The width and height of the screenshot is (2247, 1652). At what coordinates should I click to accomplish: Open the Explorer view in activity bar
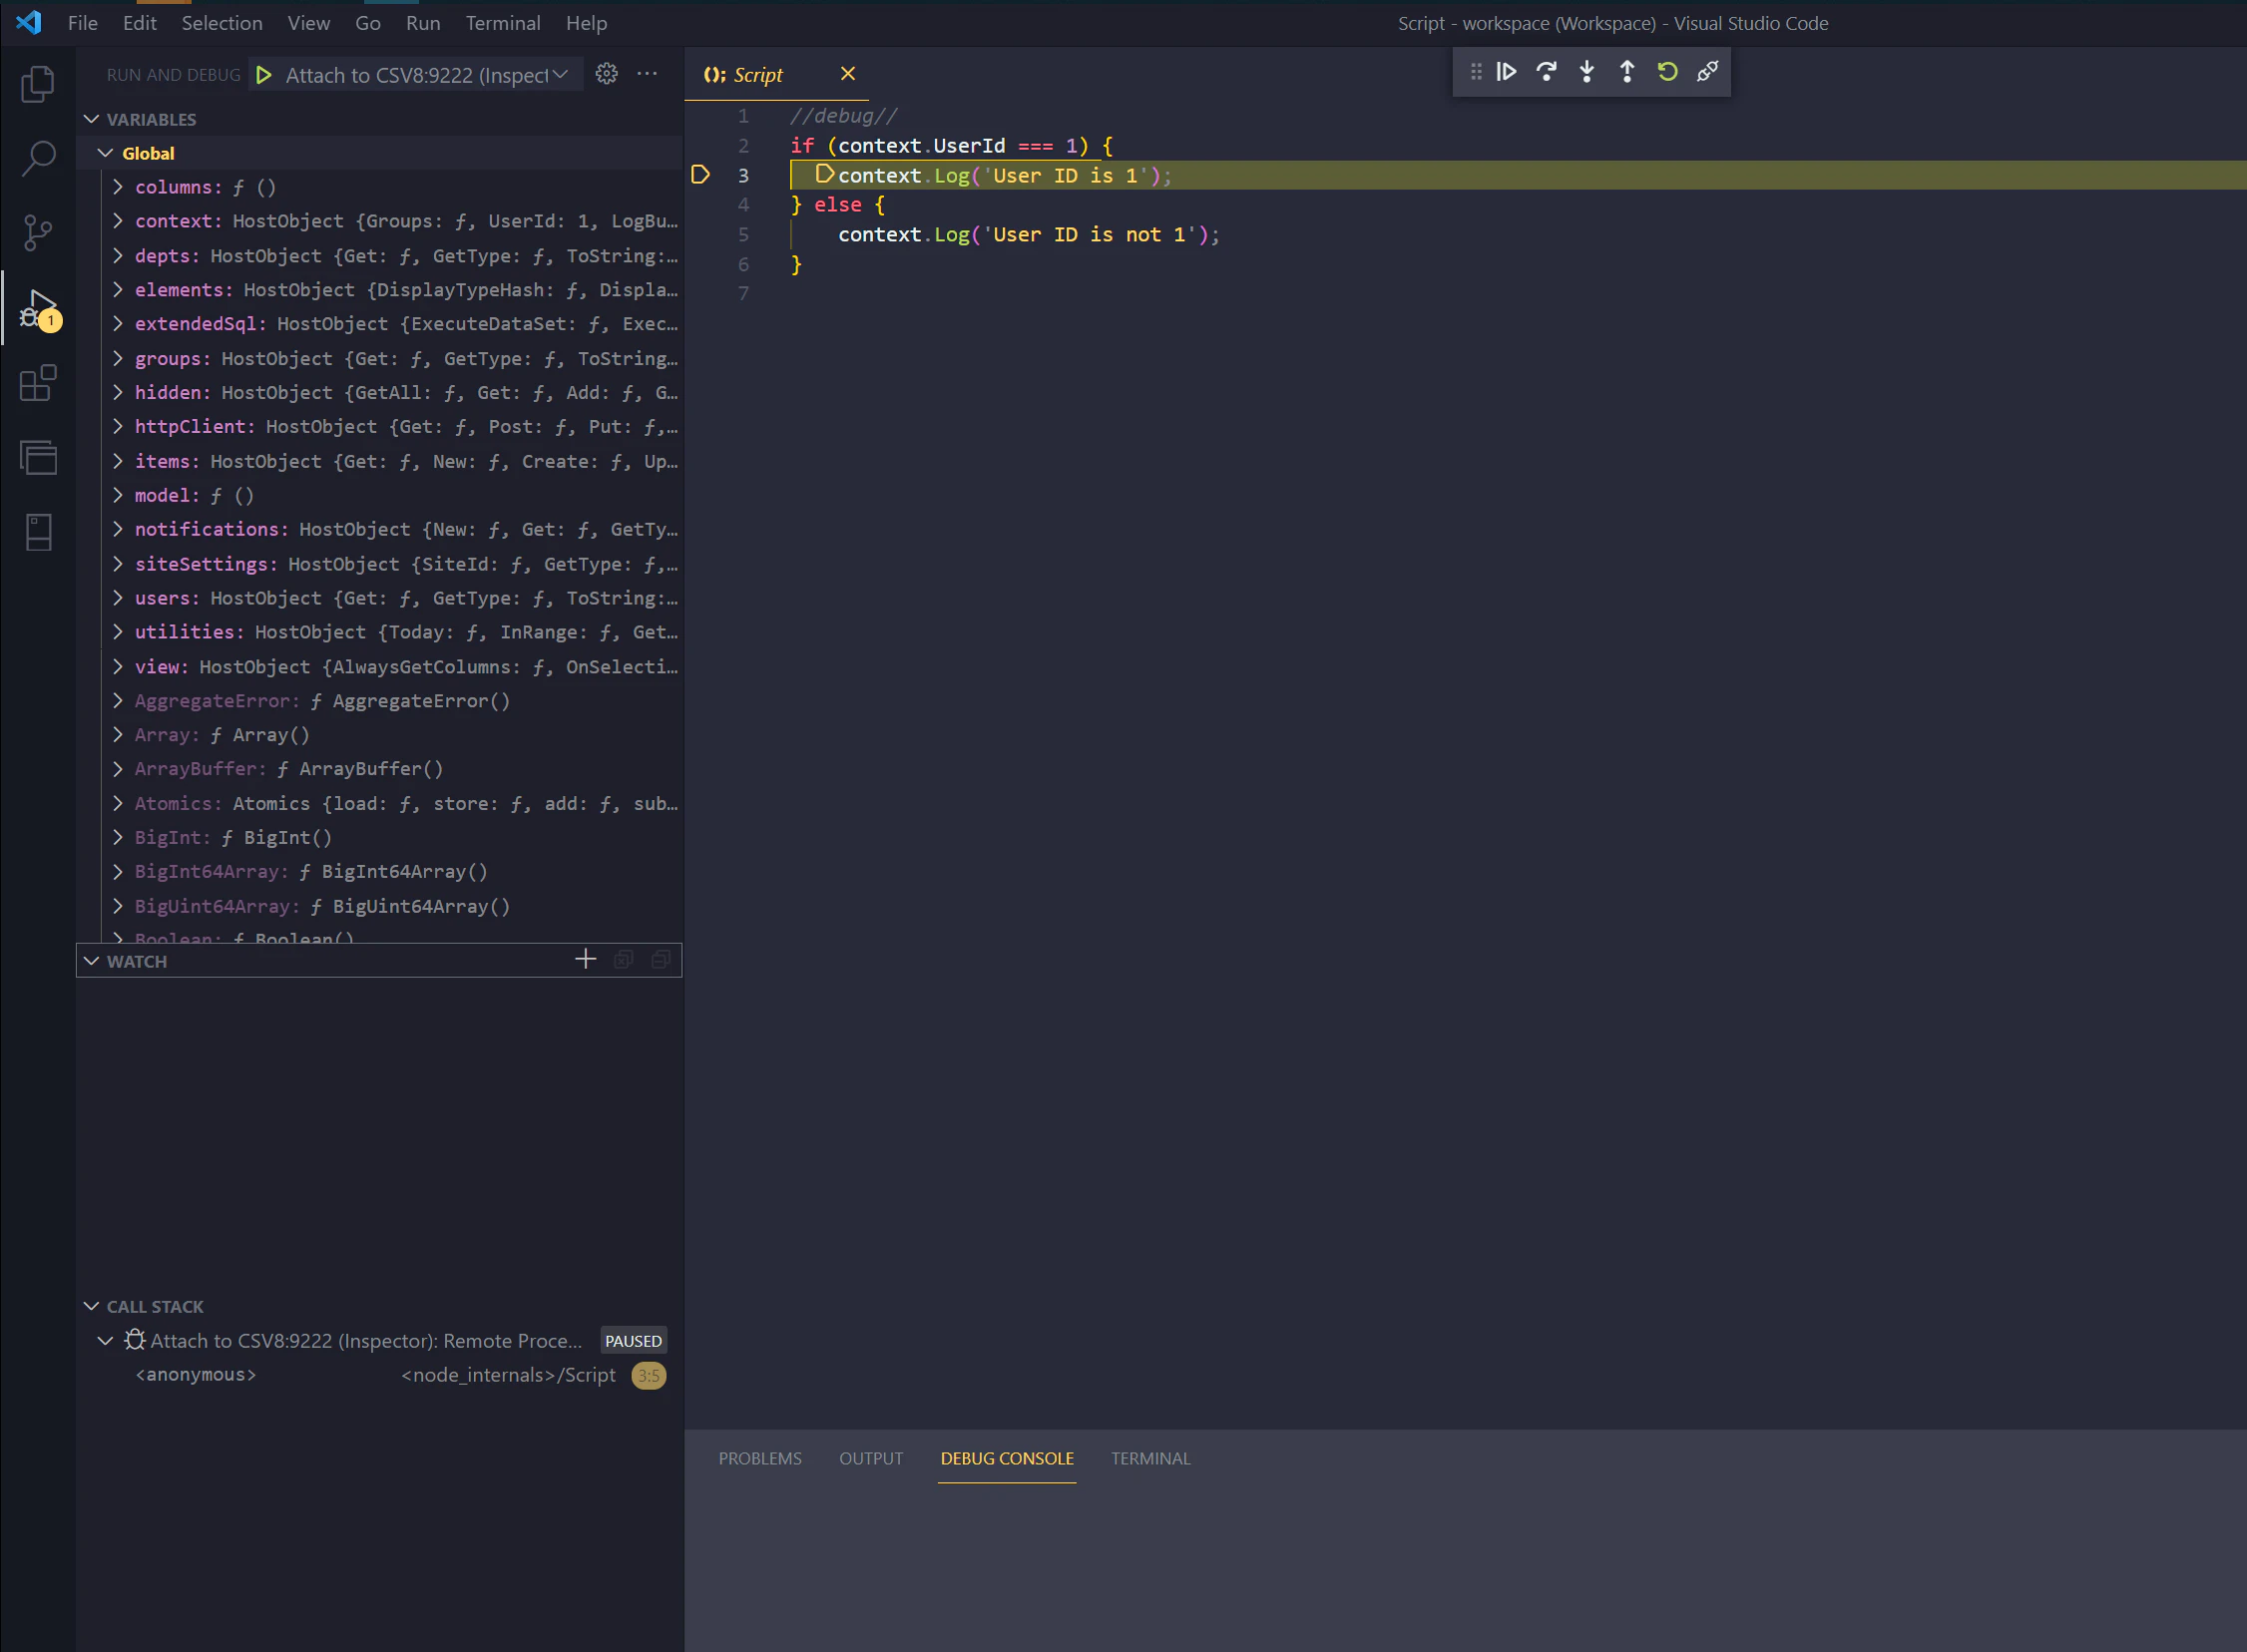pos(38,84)
